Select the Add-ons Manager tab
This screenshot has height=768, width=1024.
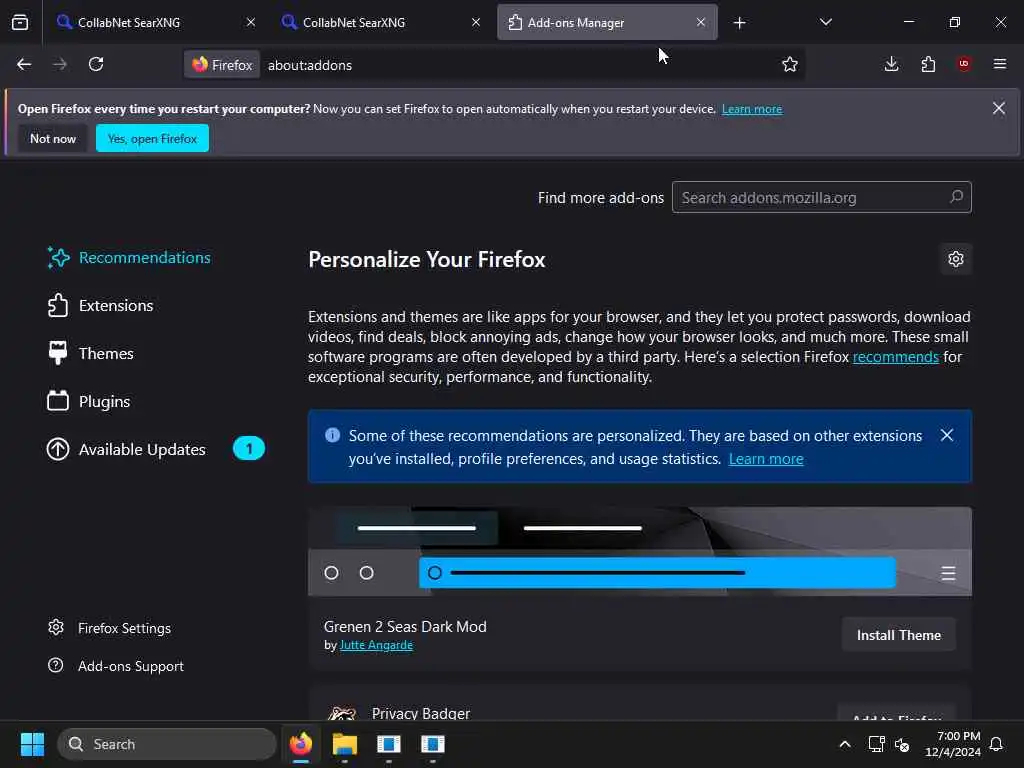click(x=607, y=22)
